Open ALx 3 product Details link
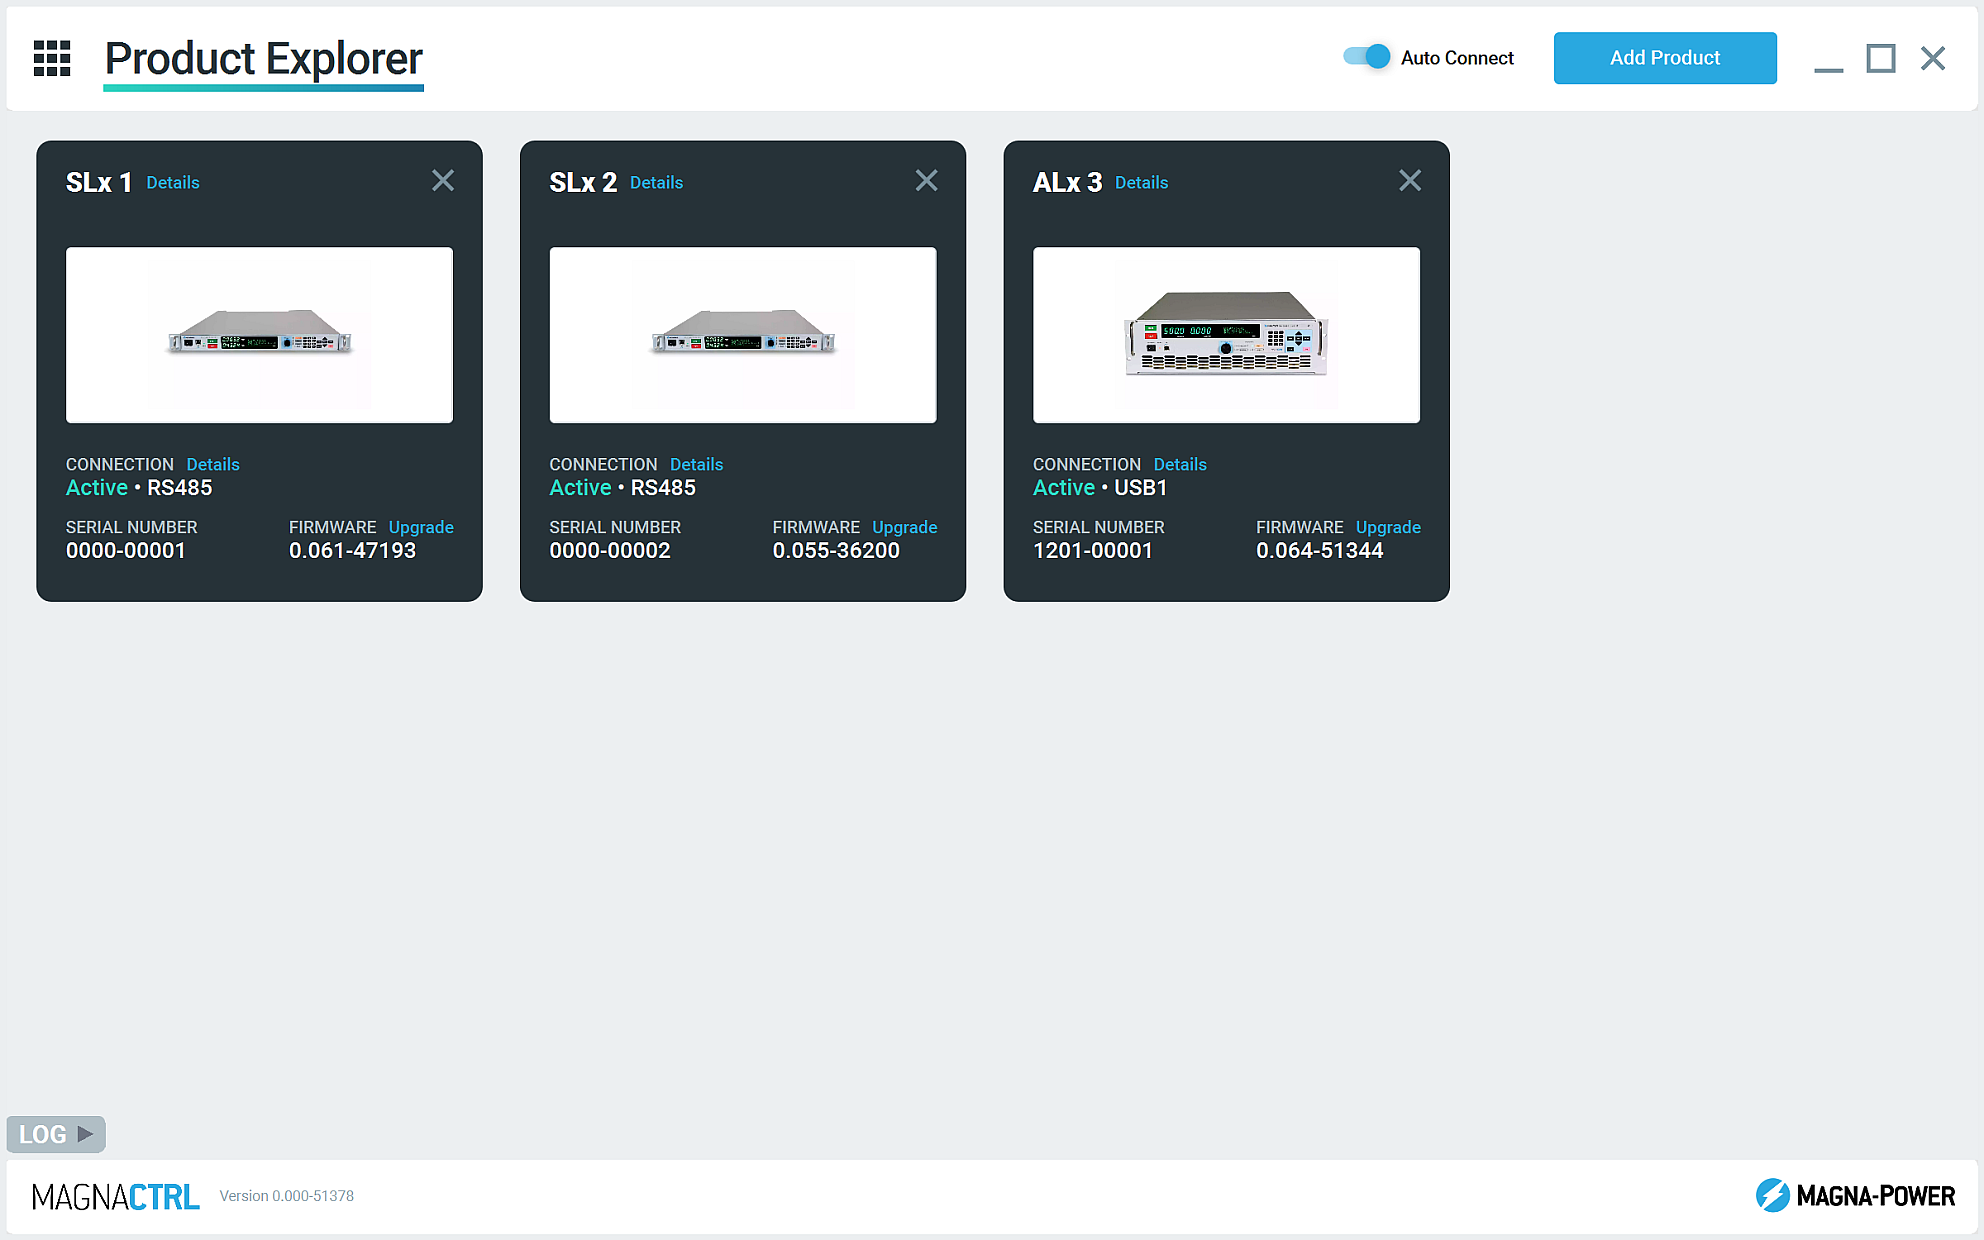Screen dimensions: 1984x1240 1141,183
